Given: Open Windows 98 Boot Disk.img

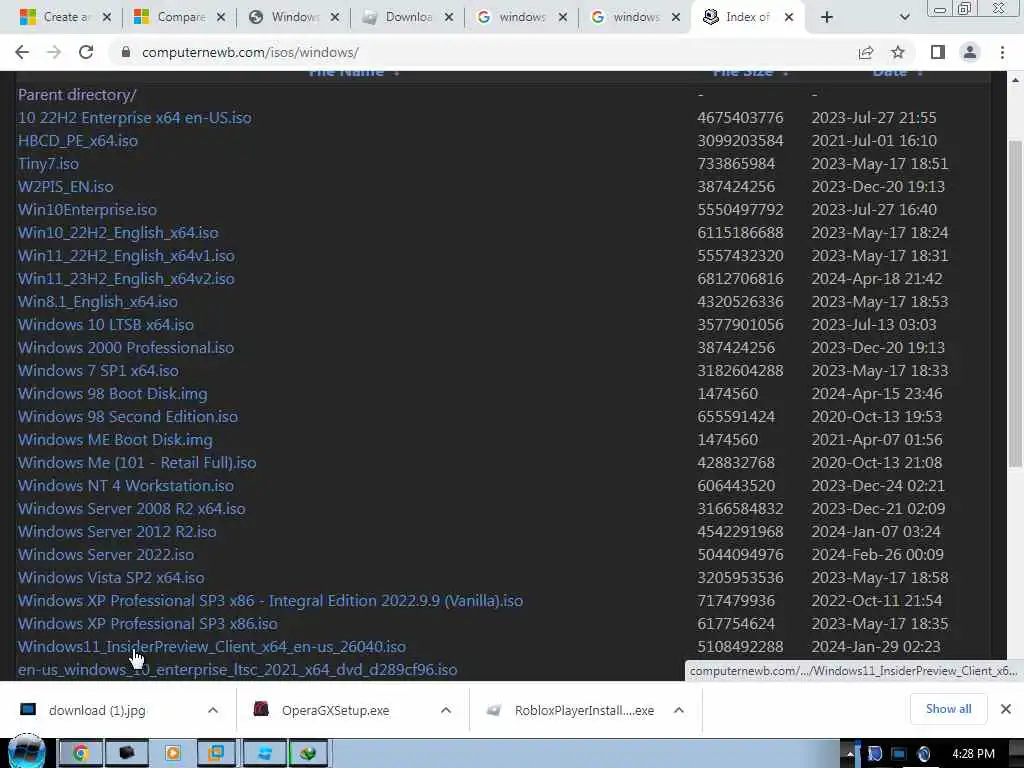Looking at the screenshot, I should click(x=112, y=394).
